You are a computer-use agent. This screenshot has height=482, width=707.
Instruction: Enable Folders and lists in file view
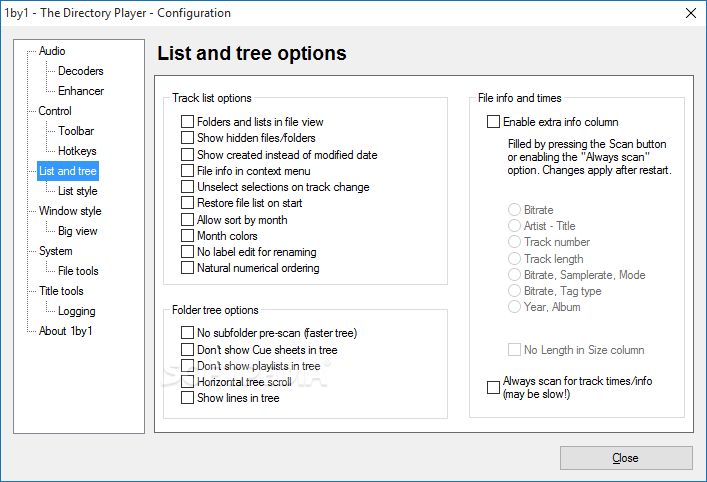click(188, 122)
